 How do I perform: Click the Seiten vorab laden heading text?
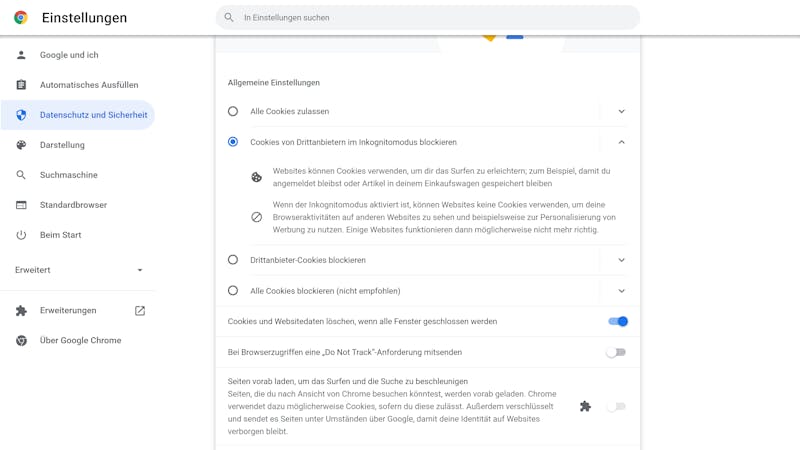point(347,381)
